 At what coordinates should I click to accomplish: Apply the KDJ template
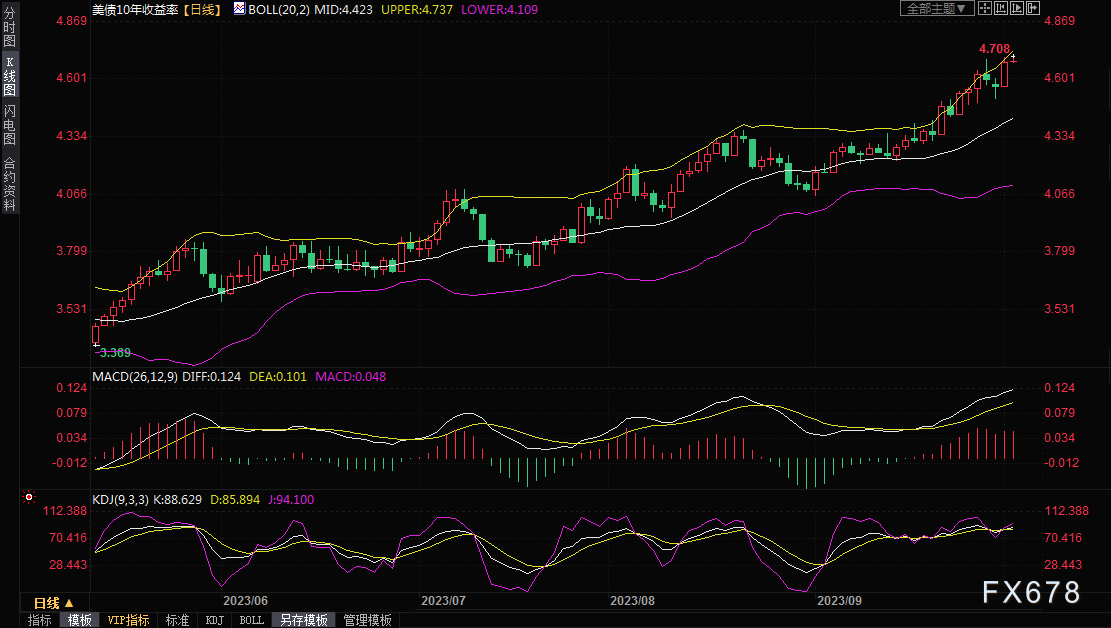click(x=215, y=620)
